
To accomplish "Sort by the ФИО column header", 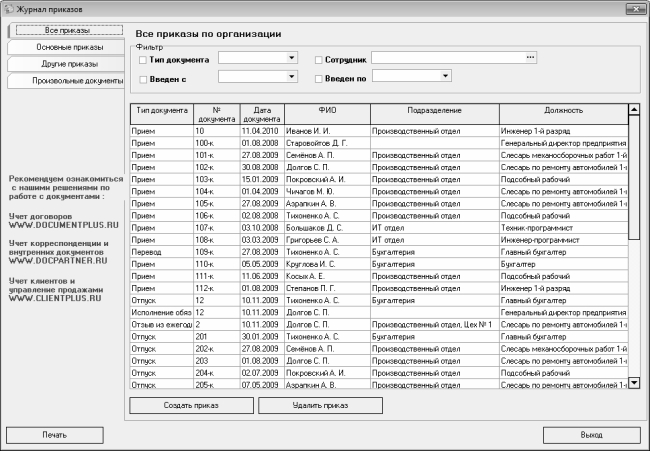I will click(x=326, y=110).
